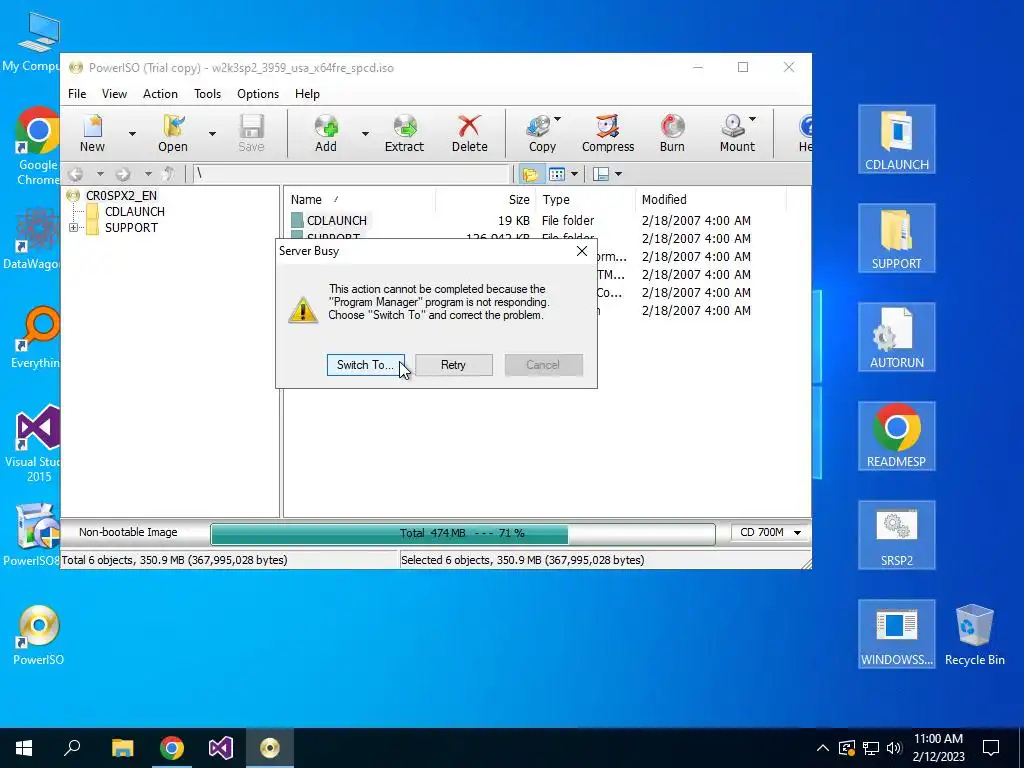Select CDLAUNCH folder in tree
This screenshot has width=1024, height=768.
pyautogui.click(x=135, y=212)
